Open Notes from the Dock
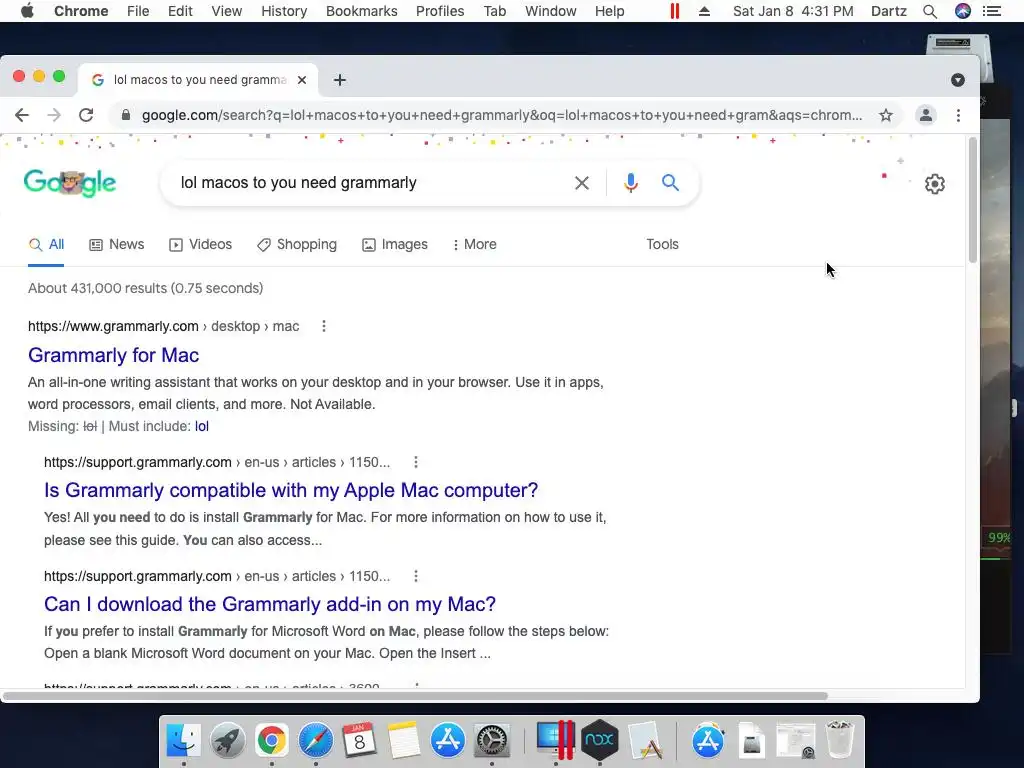This screenshot has width=1024, height=768. pyautogui.click(x=403, y=740)
